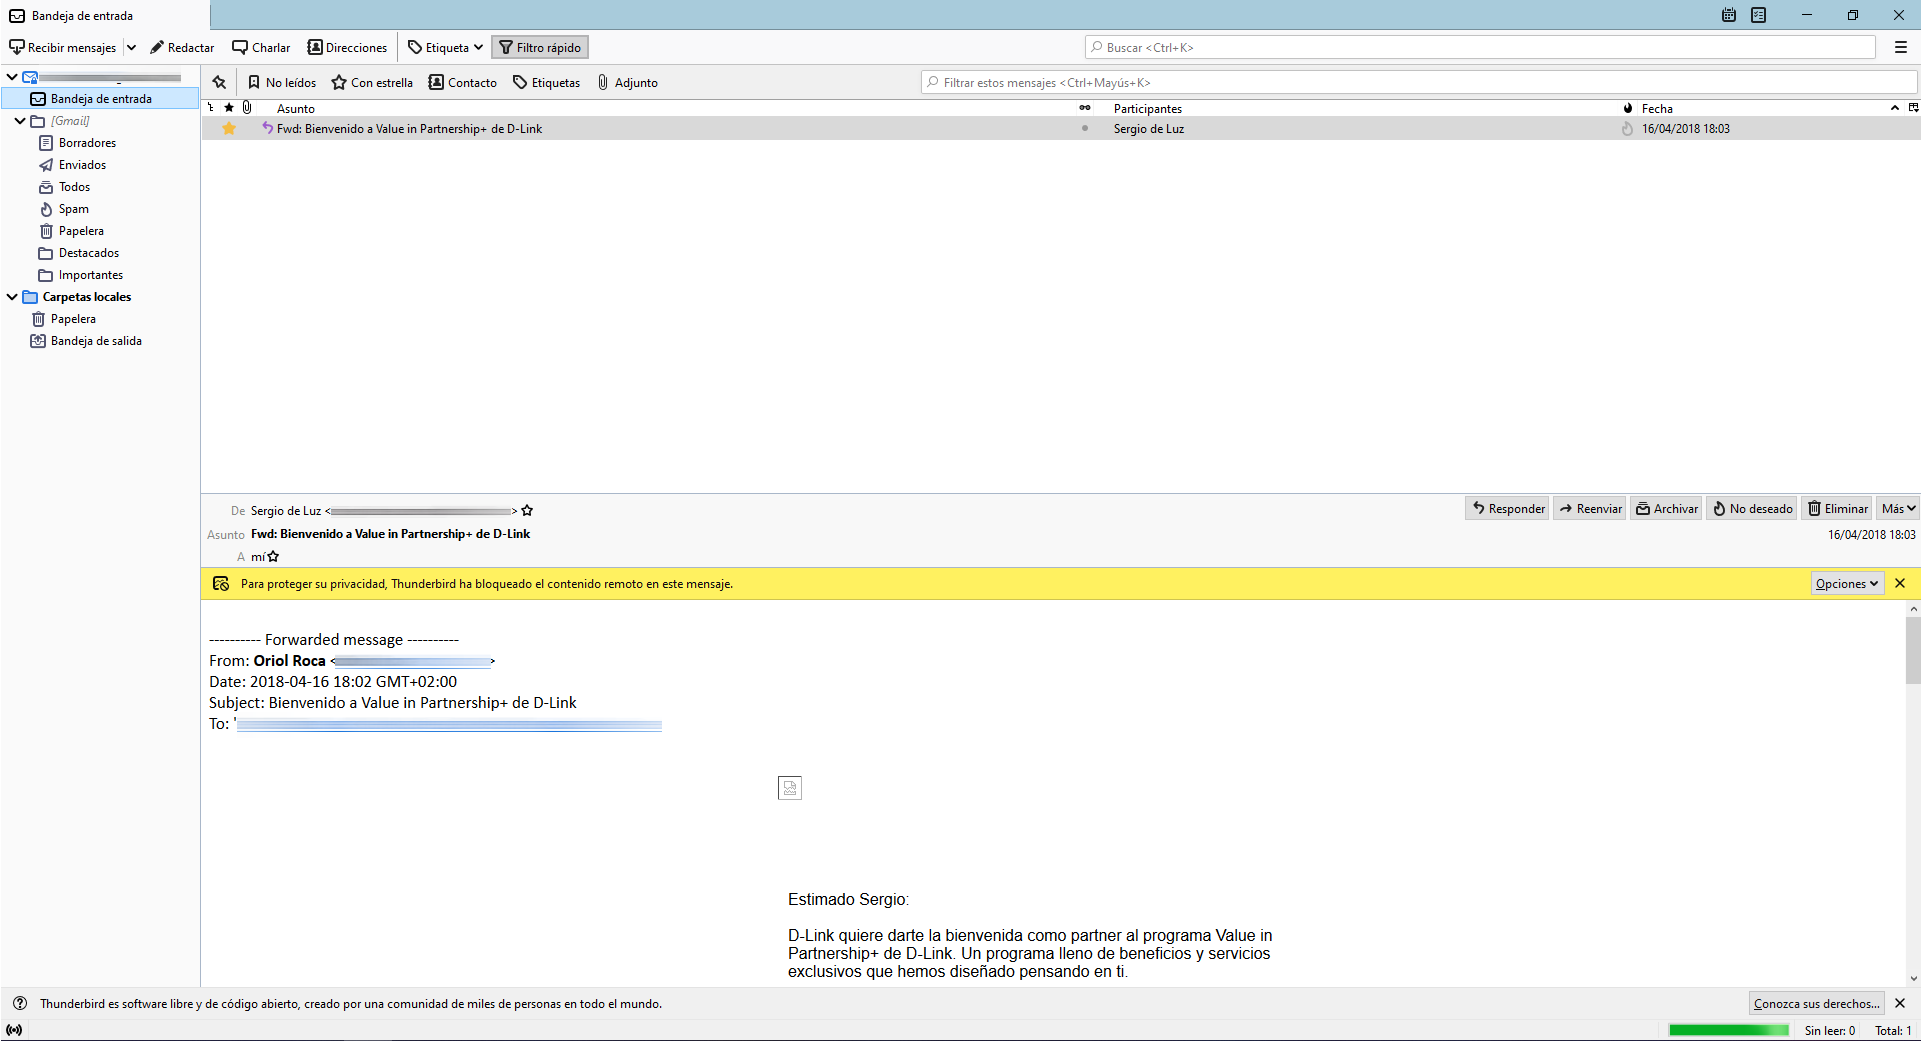The height and width of the screenshot is (1041, 1921).
Task: Open the Enviados folder
Action: point(82,165)
